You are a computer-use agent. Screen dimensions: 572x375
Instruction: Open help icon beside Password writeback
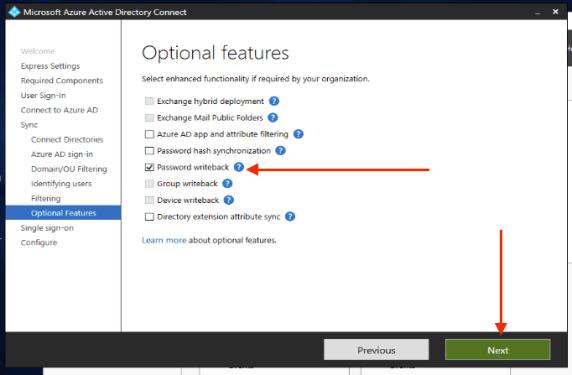239,167
